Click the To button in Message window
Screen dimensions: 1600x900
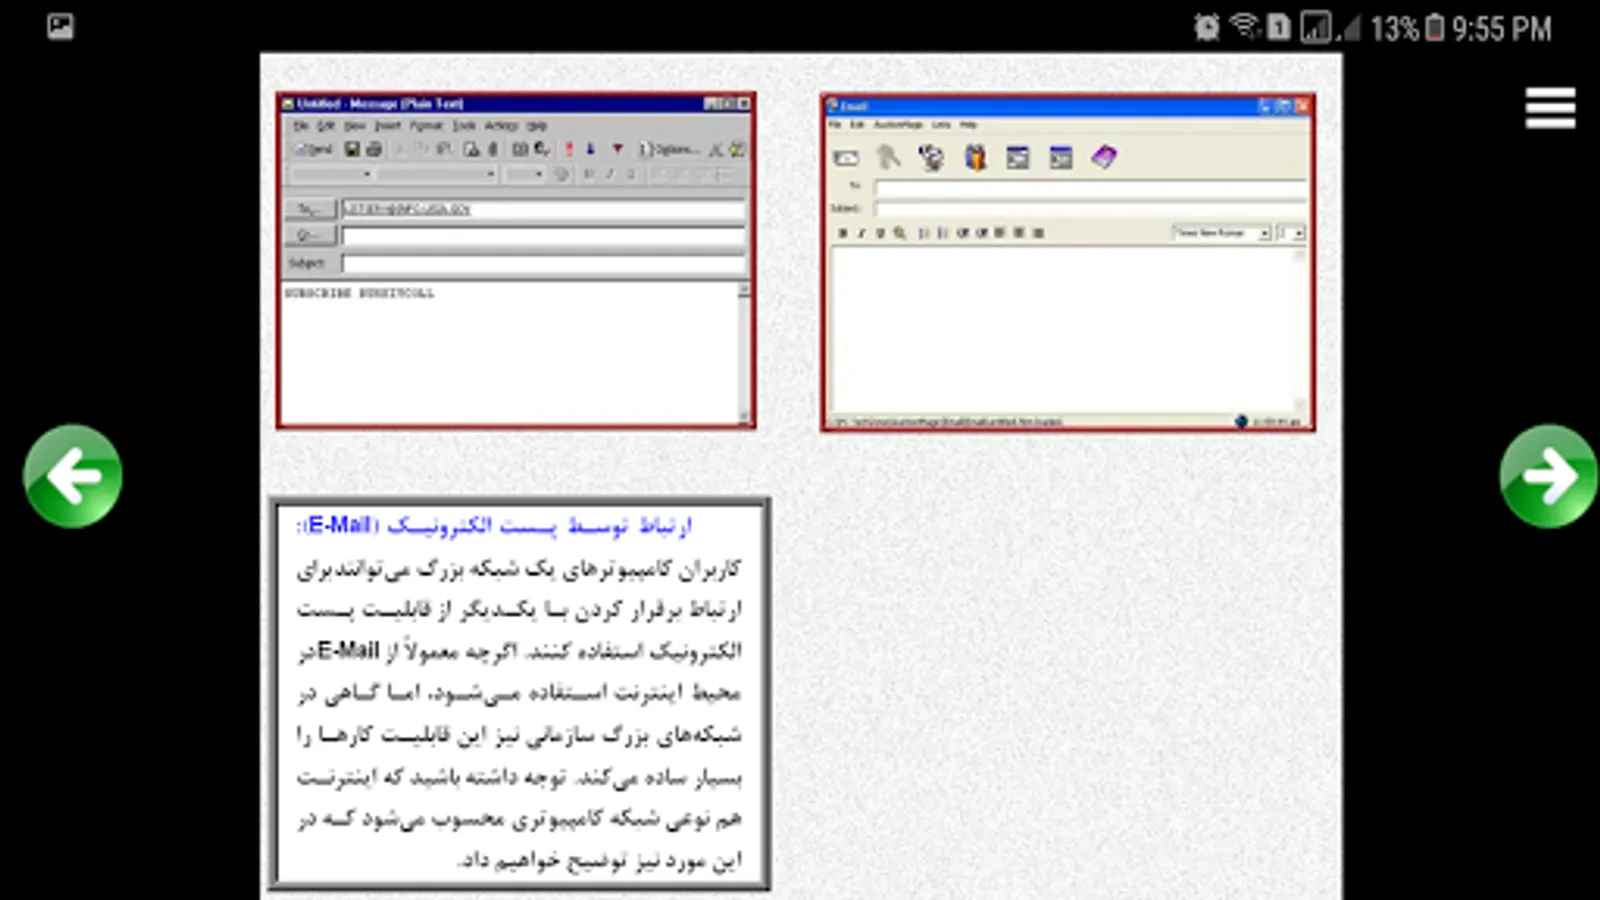(309, 209)
